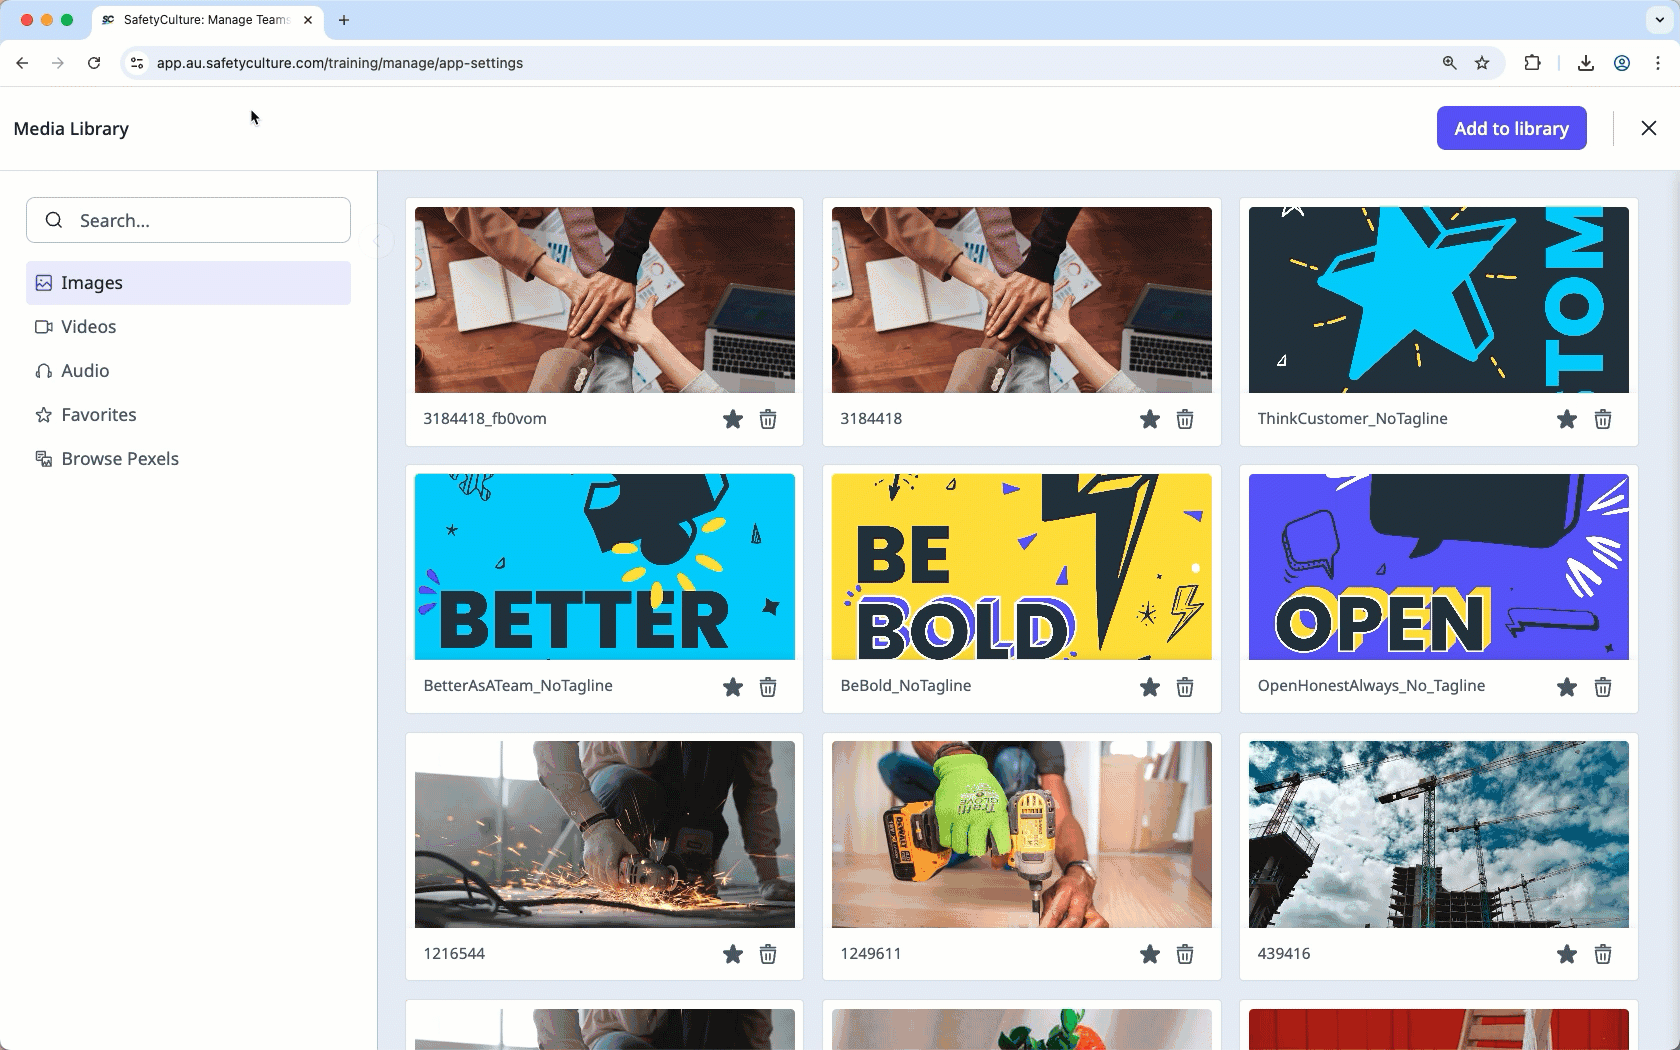
Task: Click the Media Library title
Action: [71, 129]
